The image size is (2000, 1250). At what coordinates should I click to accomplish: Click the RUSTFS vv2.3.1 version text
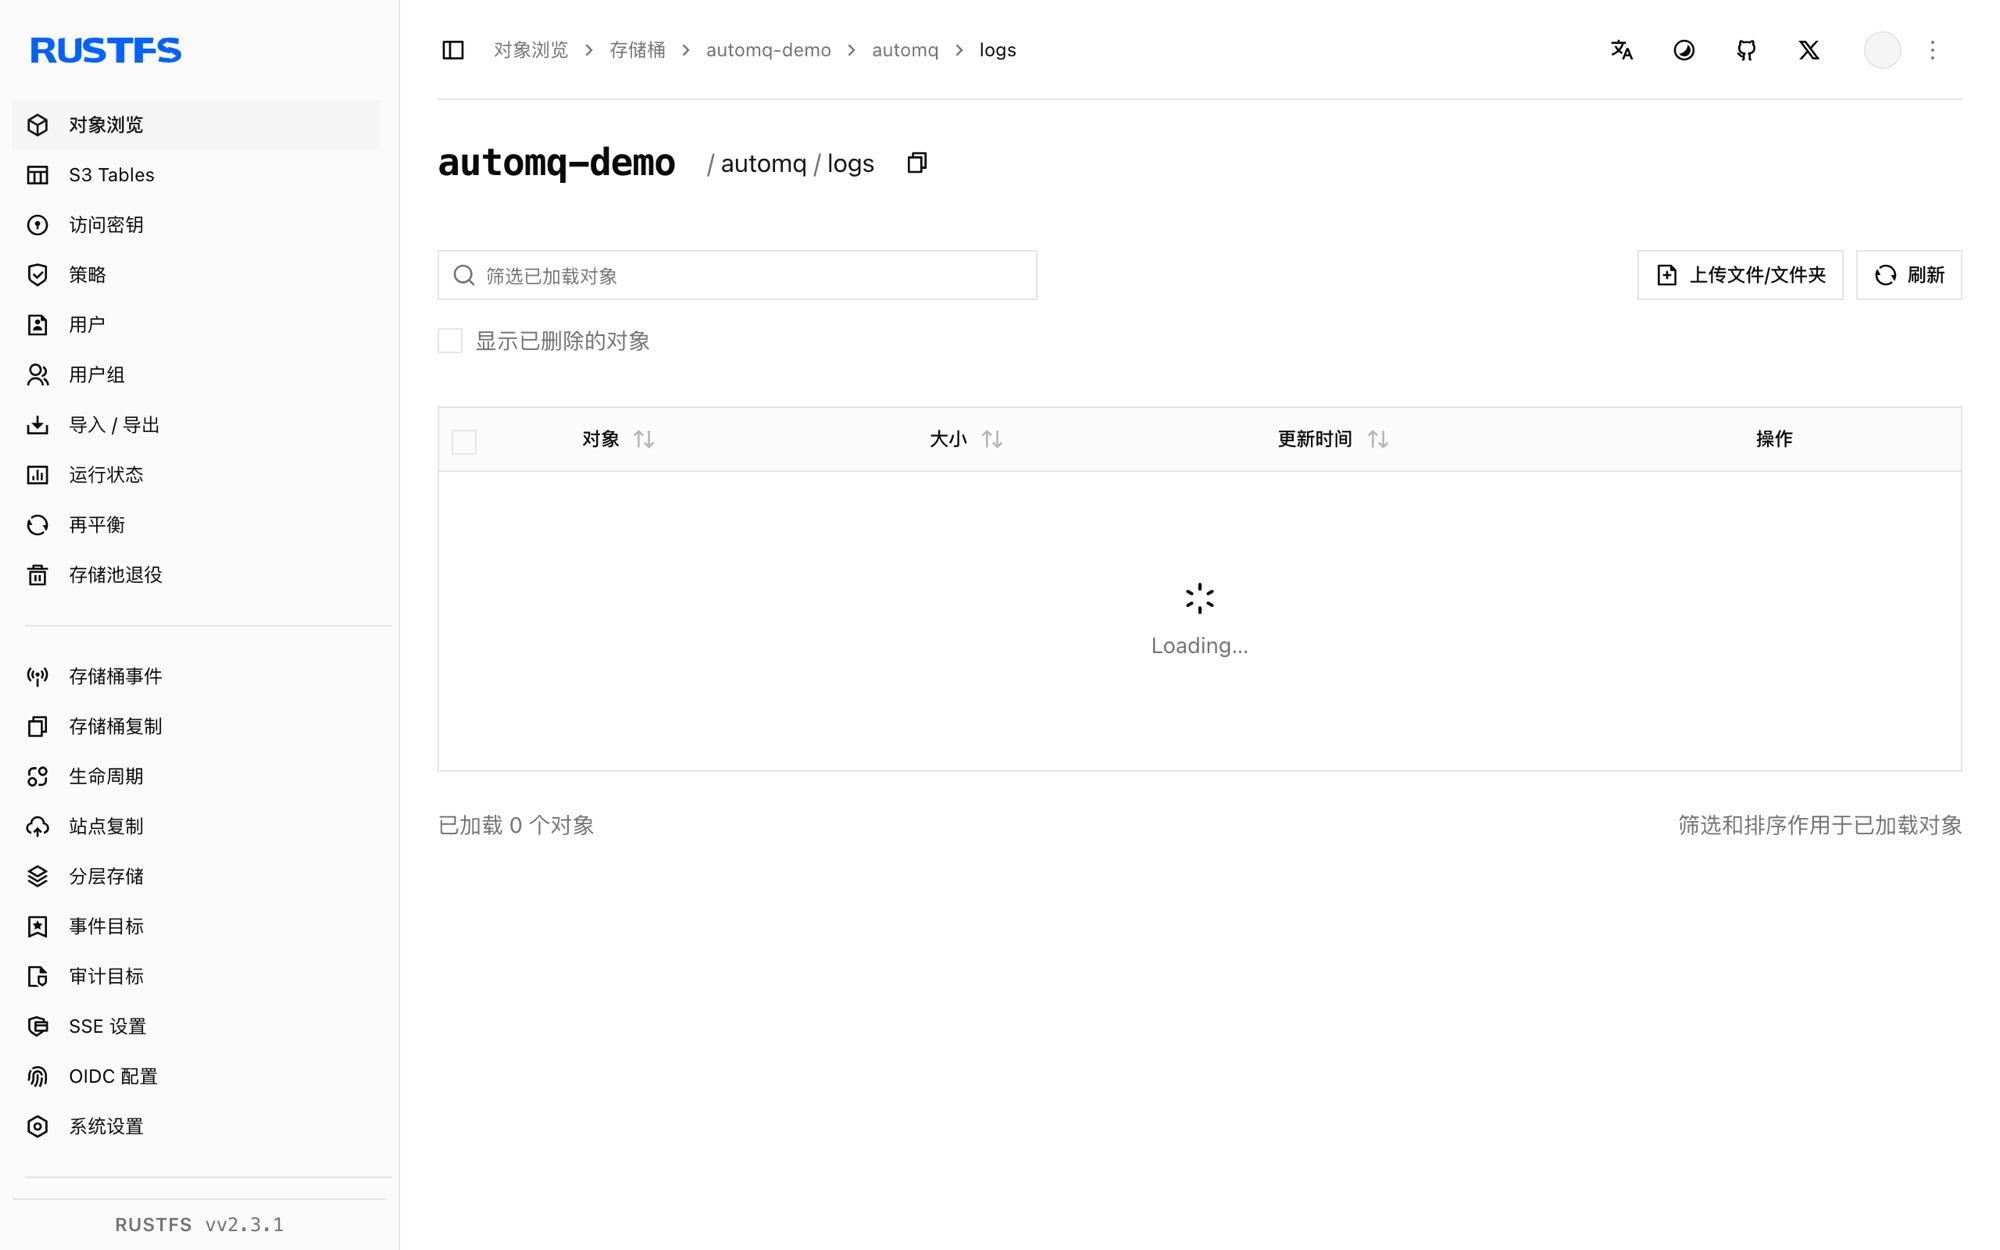tap(199, 1225)
